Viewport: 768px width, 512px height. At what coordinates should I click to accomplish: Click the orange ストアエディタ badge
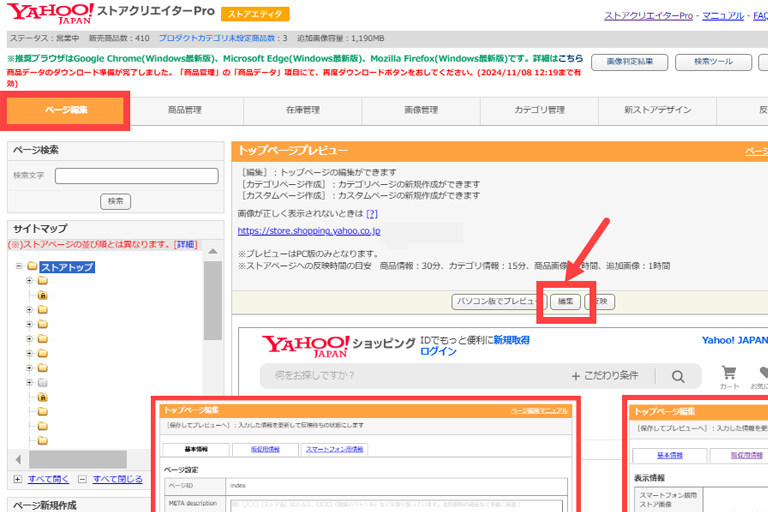coord(255,14)
